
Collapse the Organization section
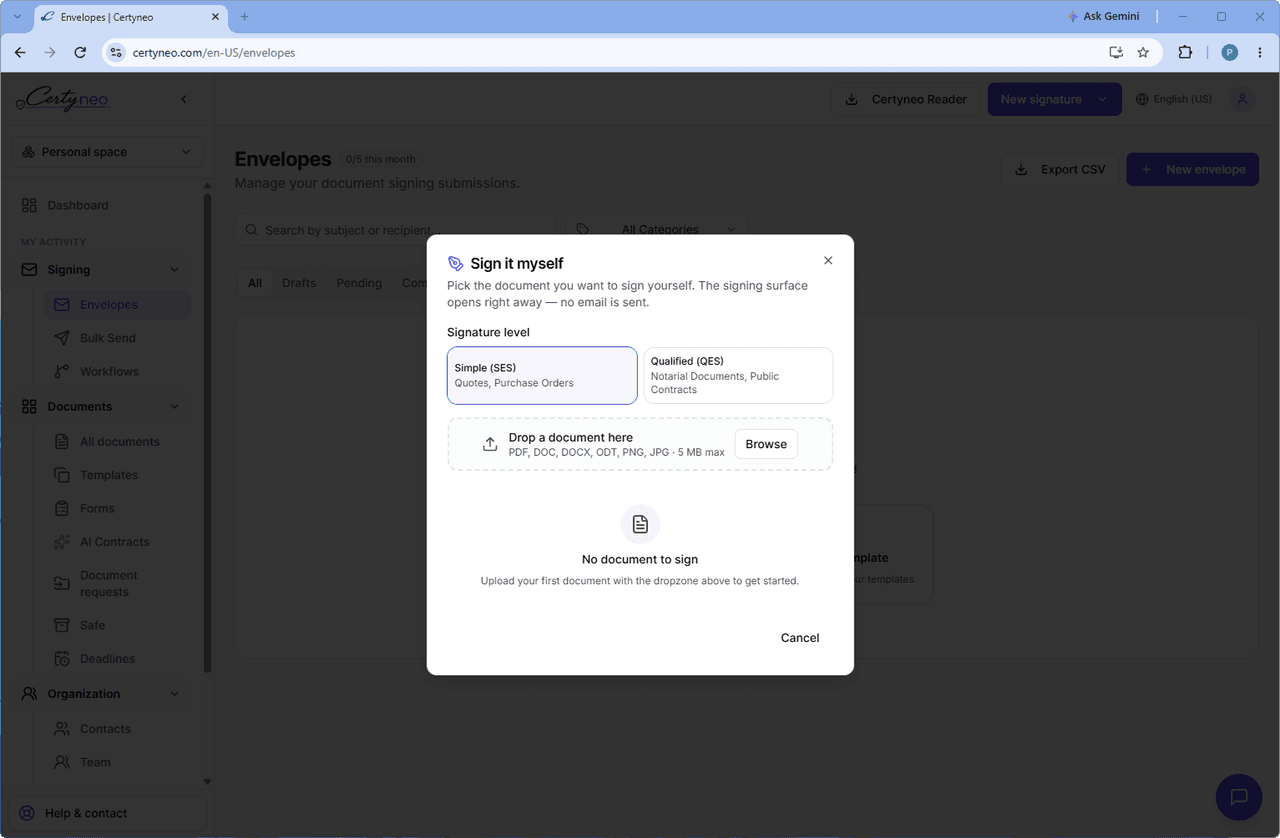pos(175,694)
